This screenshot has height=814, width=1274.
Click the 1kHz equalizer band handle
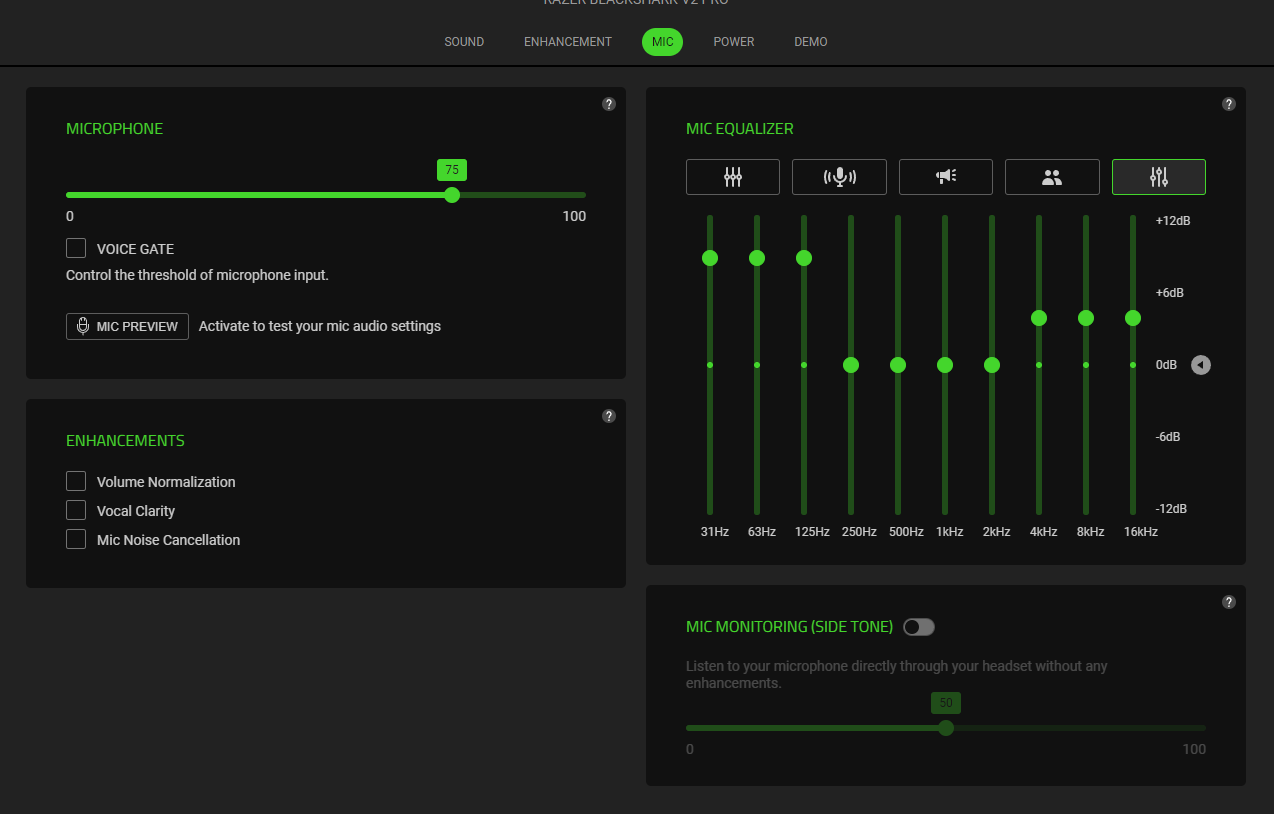click(945, 365)
